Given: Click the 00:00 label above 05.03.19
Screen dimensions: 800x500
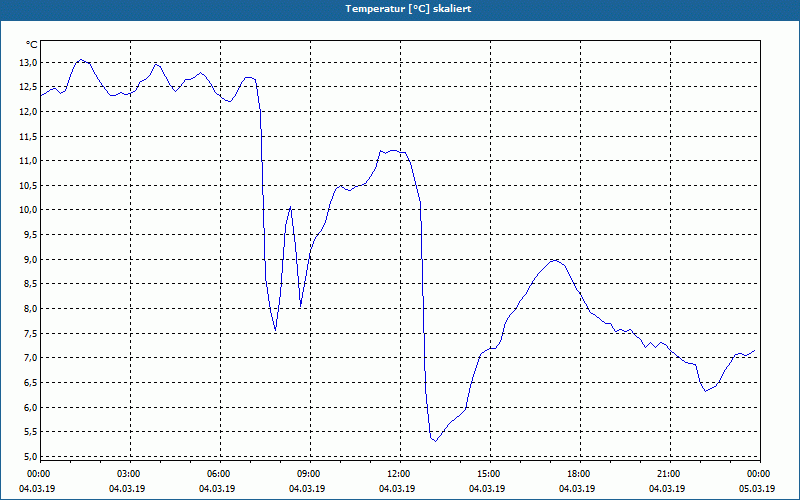Looking at the screenshot, I should tap(757, 474).
